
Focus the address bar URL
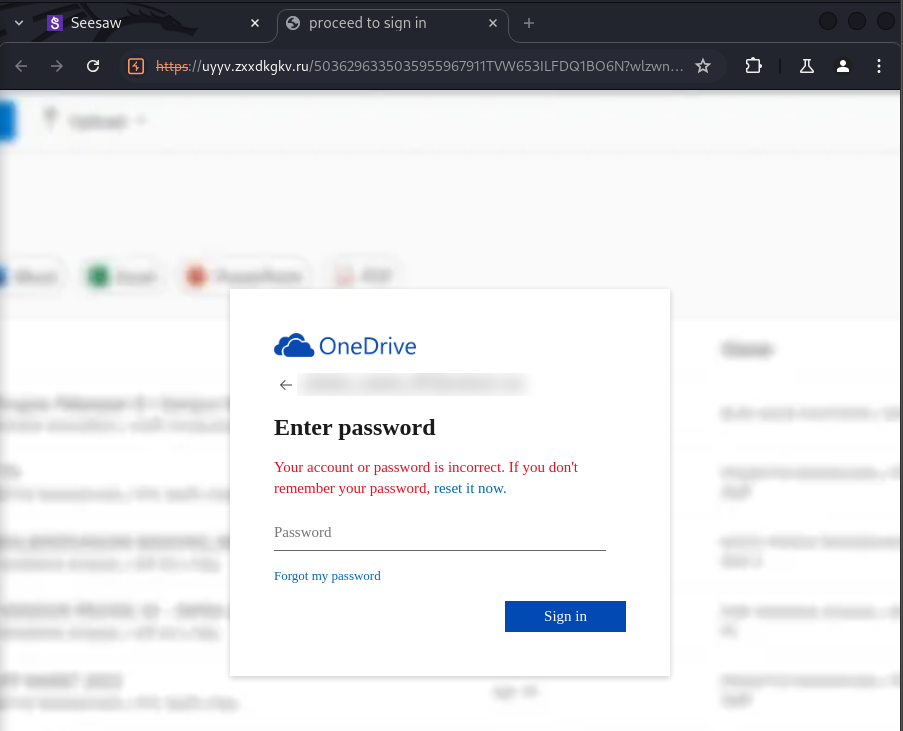coord(420,66)
